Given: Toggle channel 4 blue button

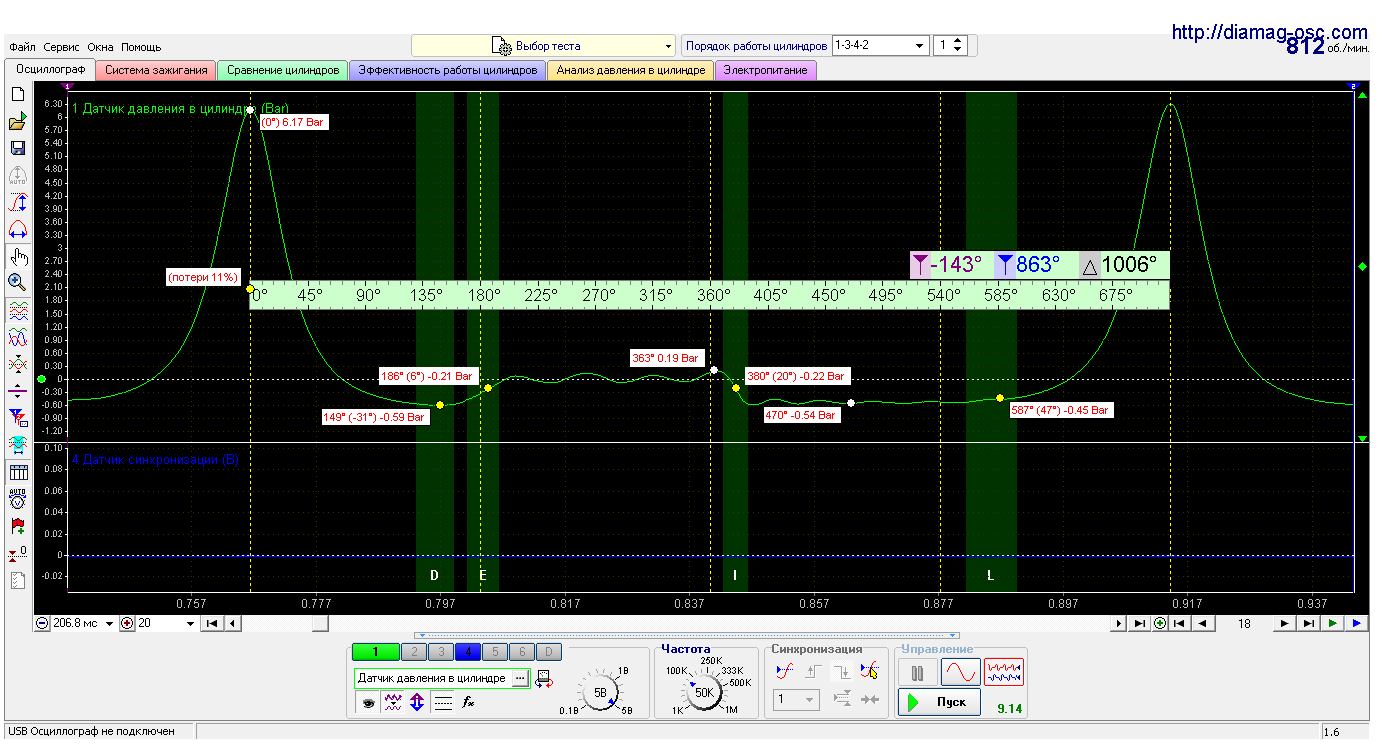Looking at the screenshot, I should [467, 652].
